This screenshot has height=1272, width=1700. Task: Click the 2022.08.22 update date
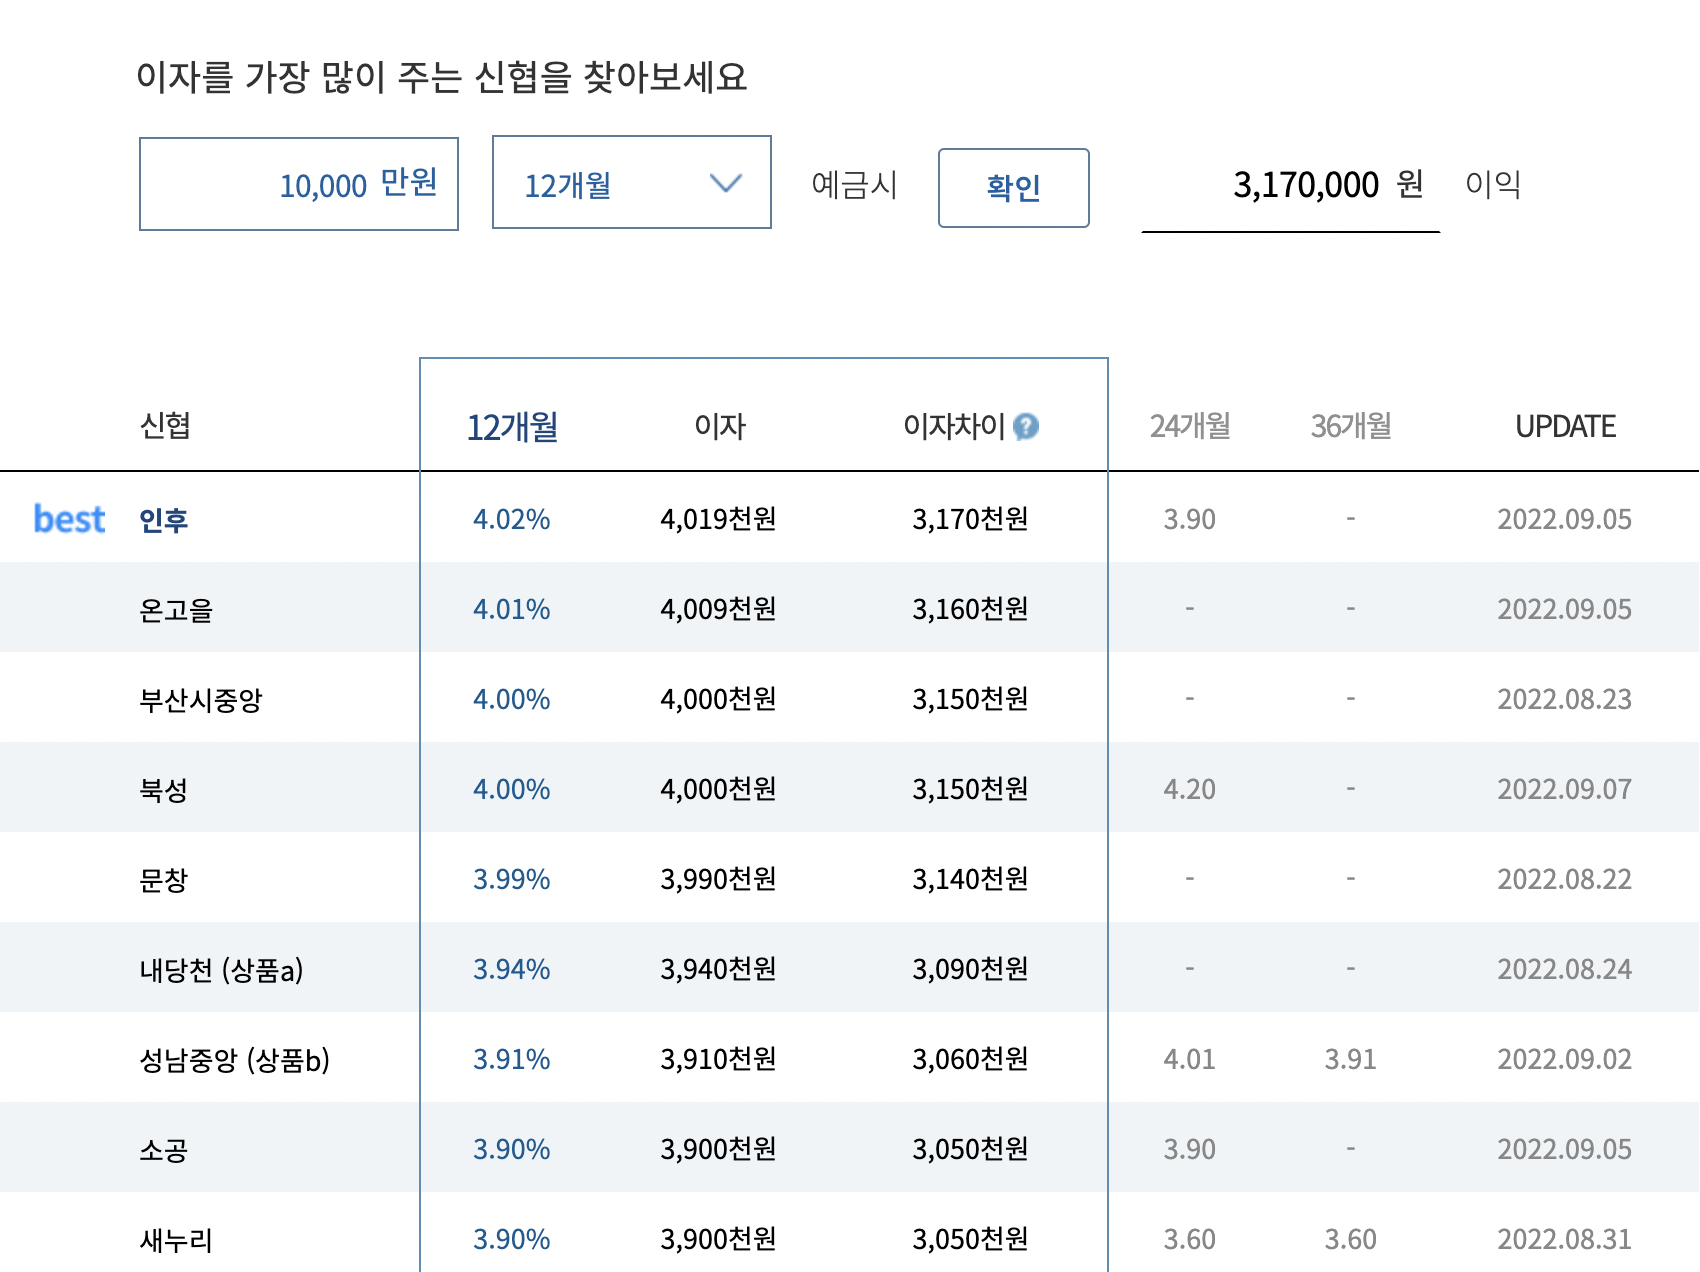tap(1565, 879)
